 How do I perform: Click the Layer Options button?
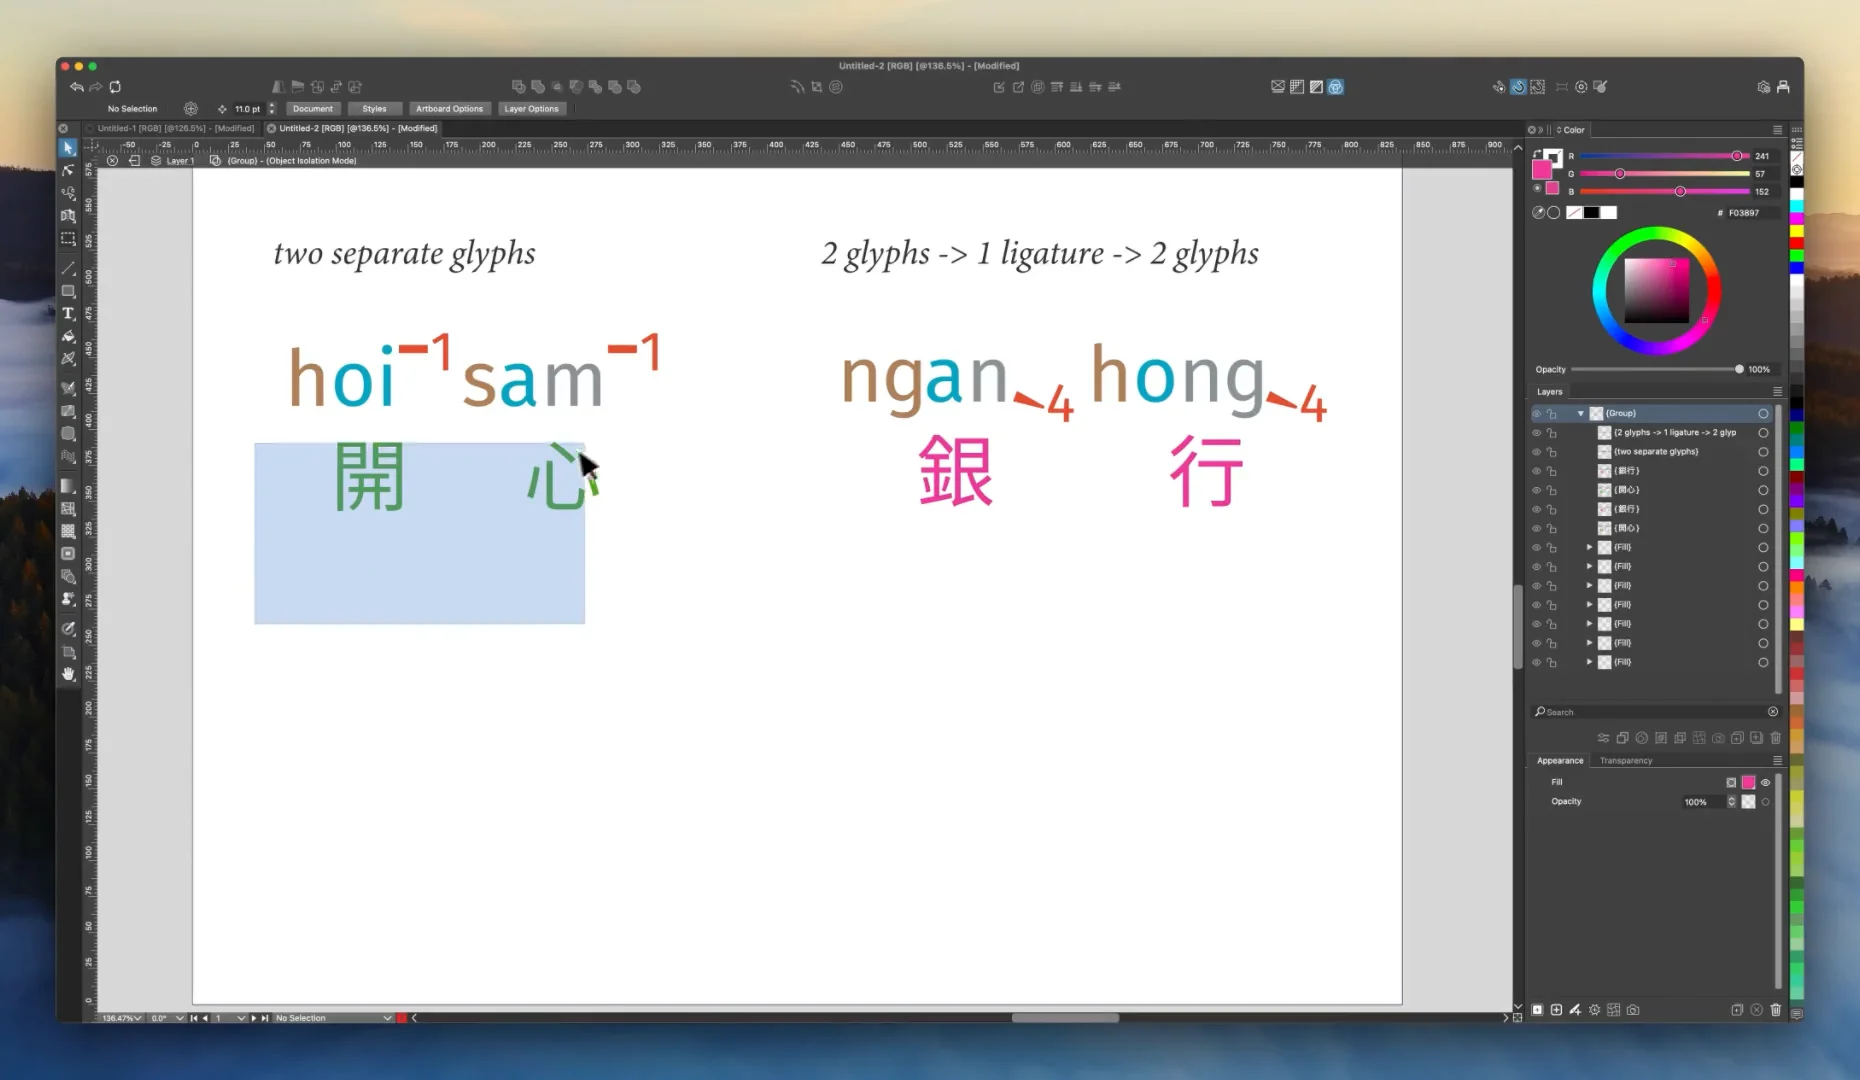tap(532, 108)
